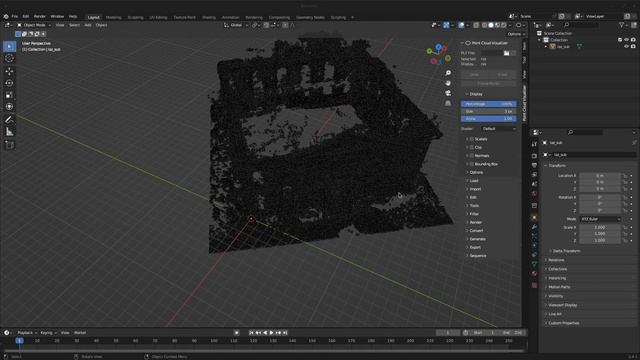Image resolution: width=640 pixels, height=360 pixels.
Task: Toggle camera view icon in viewport
Action: 448,93
